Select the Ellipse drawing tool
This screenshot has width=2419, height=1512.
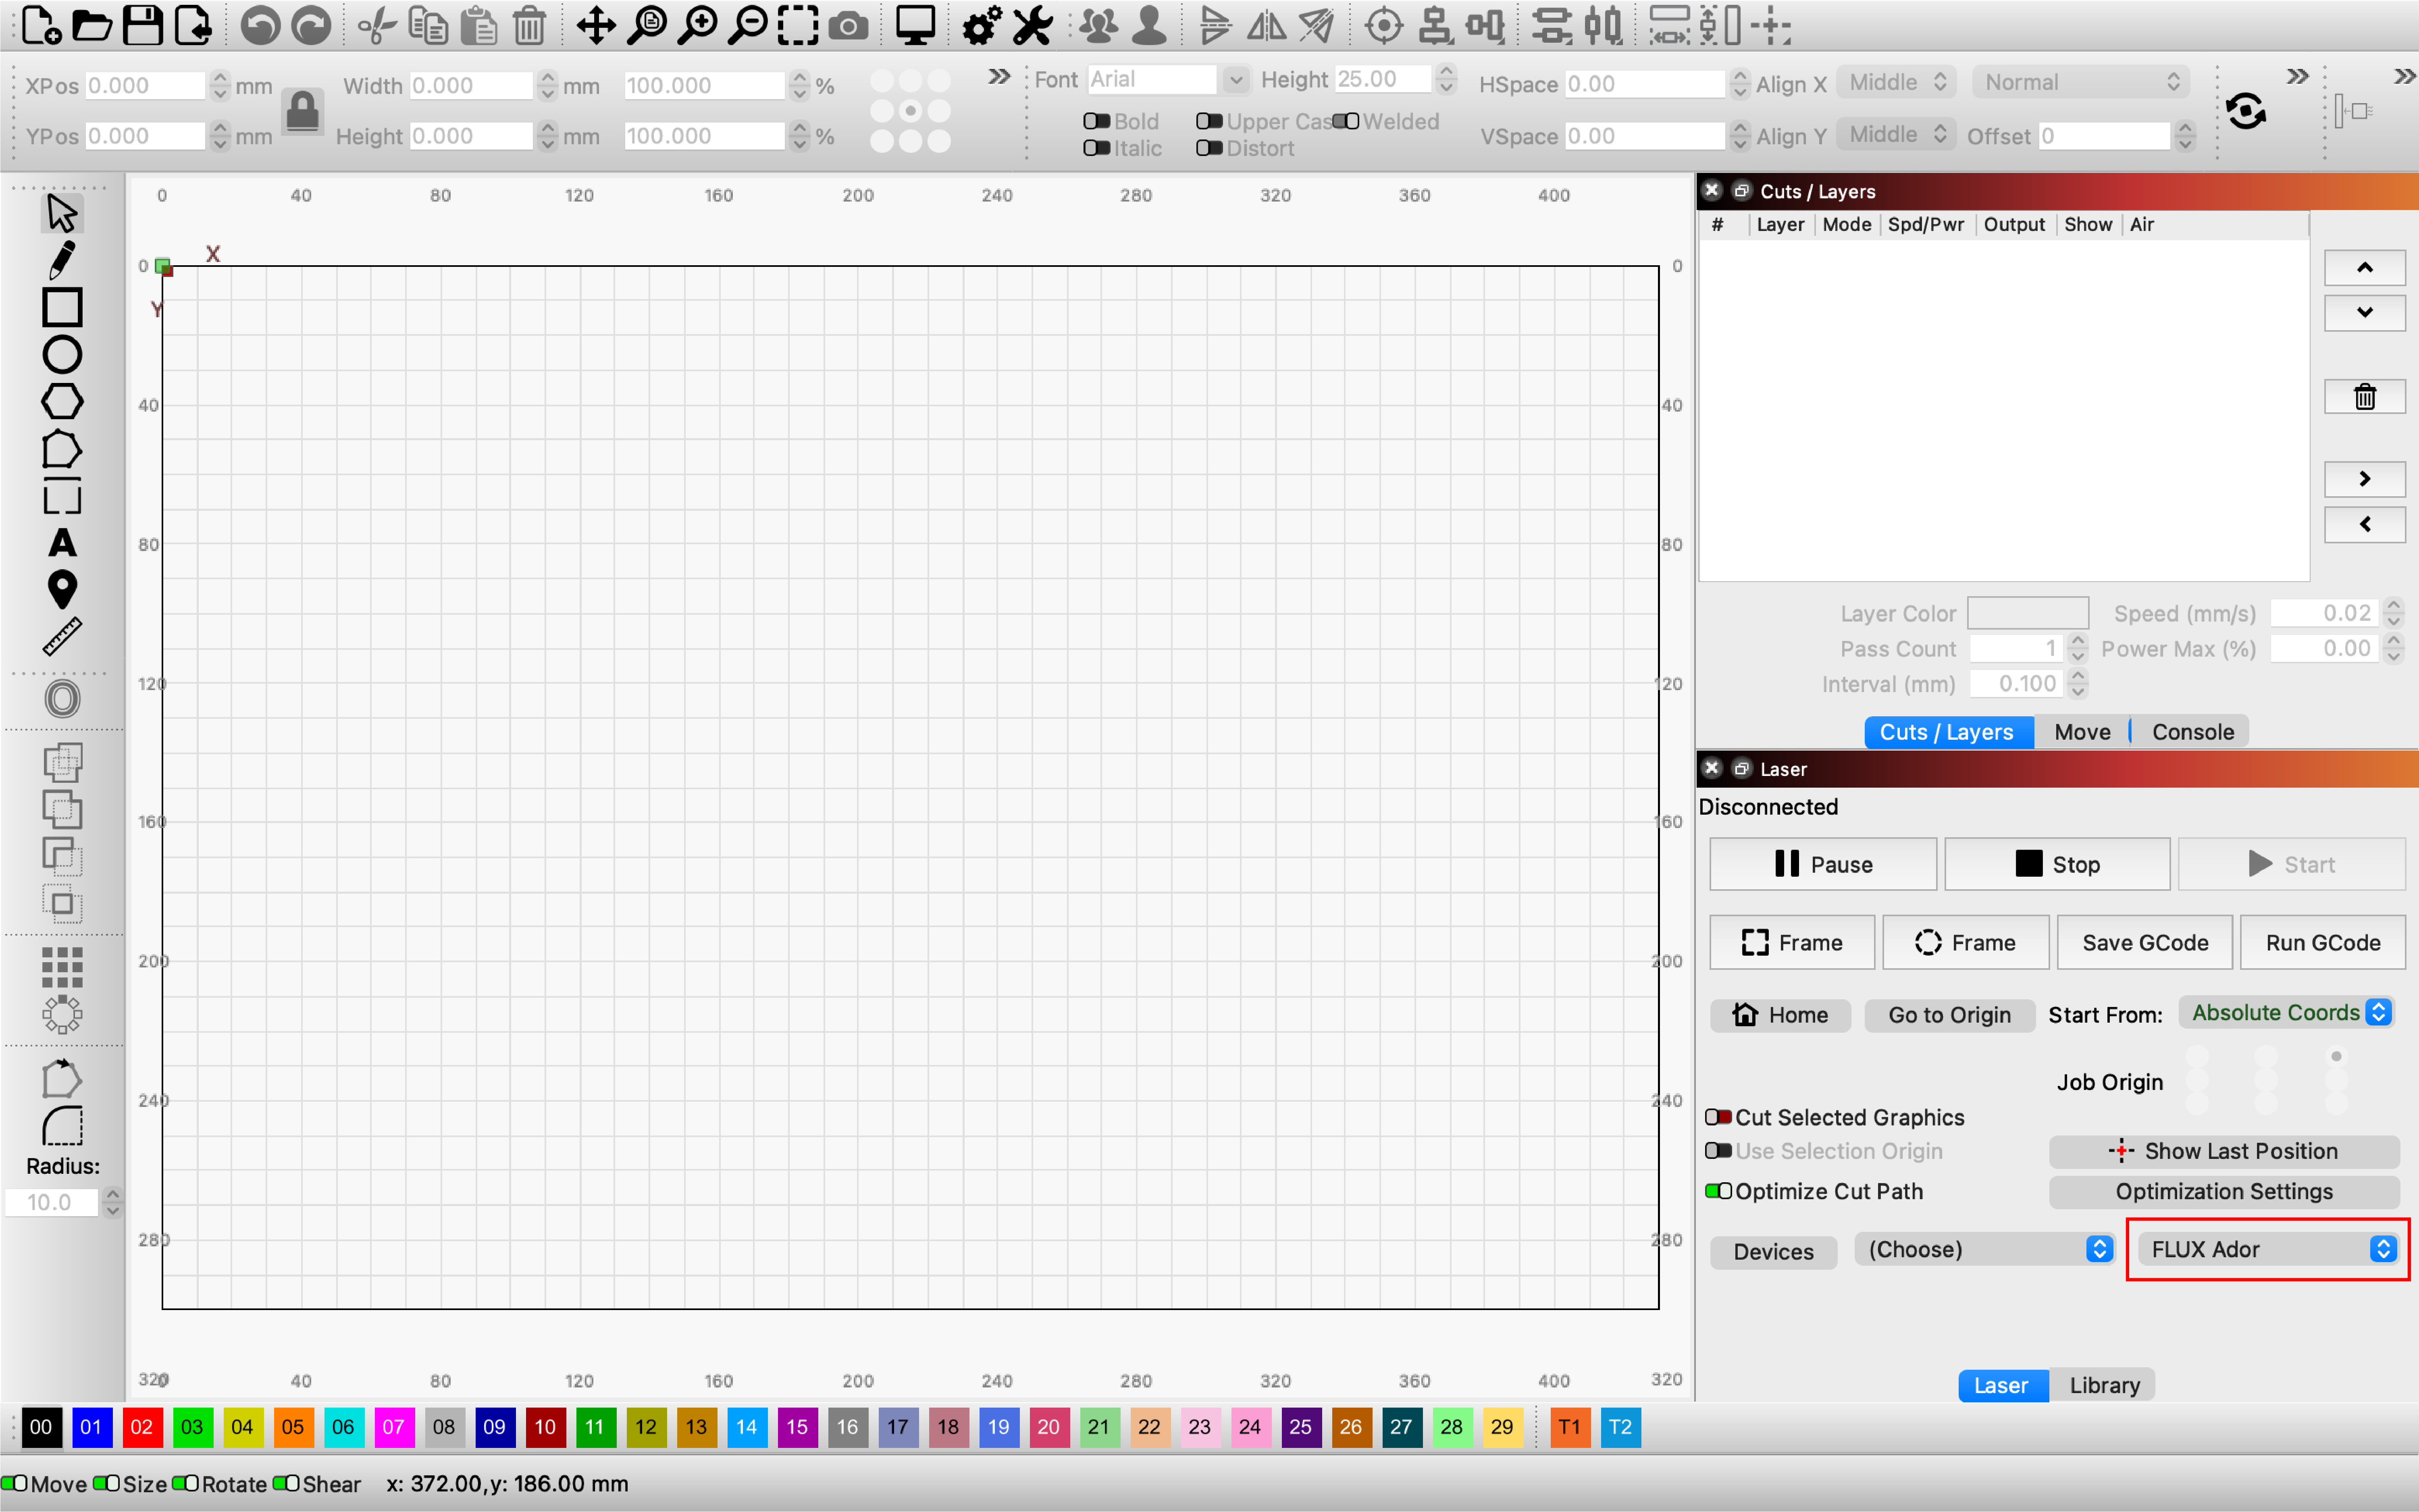62,354
